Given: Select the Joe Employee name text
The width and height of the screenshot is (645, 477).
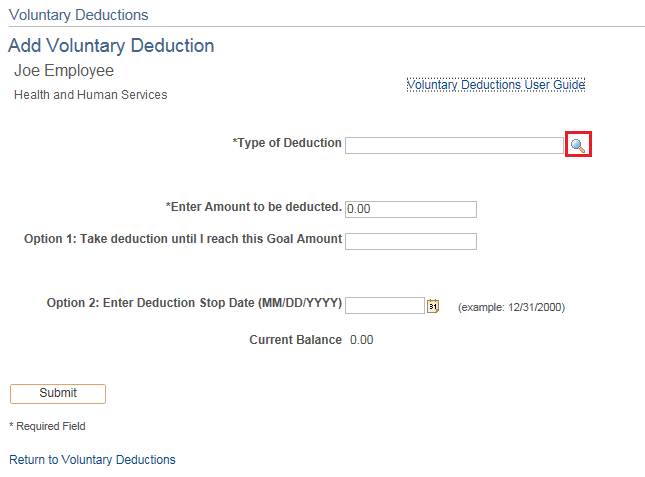Looking at the screenshot, I should [64, 71].
